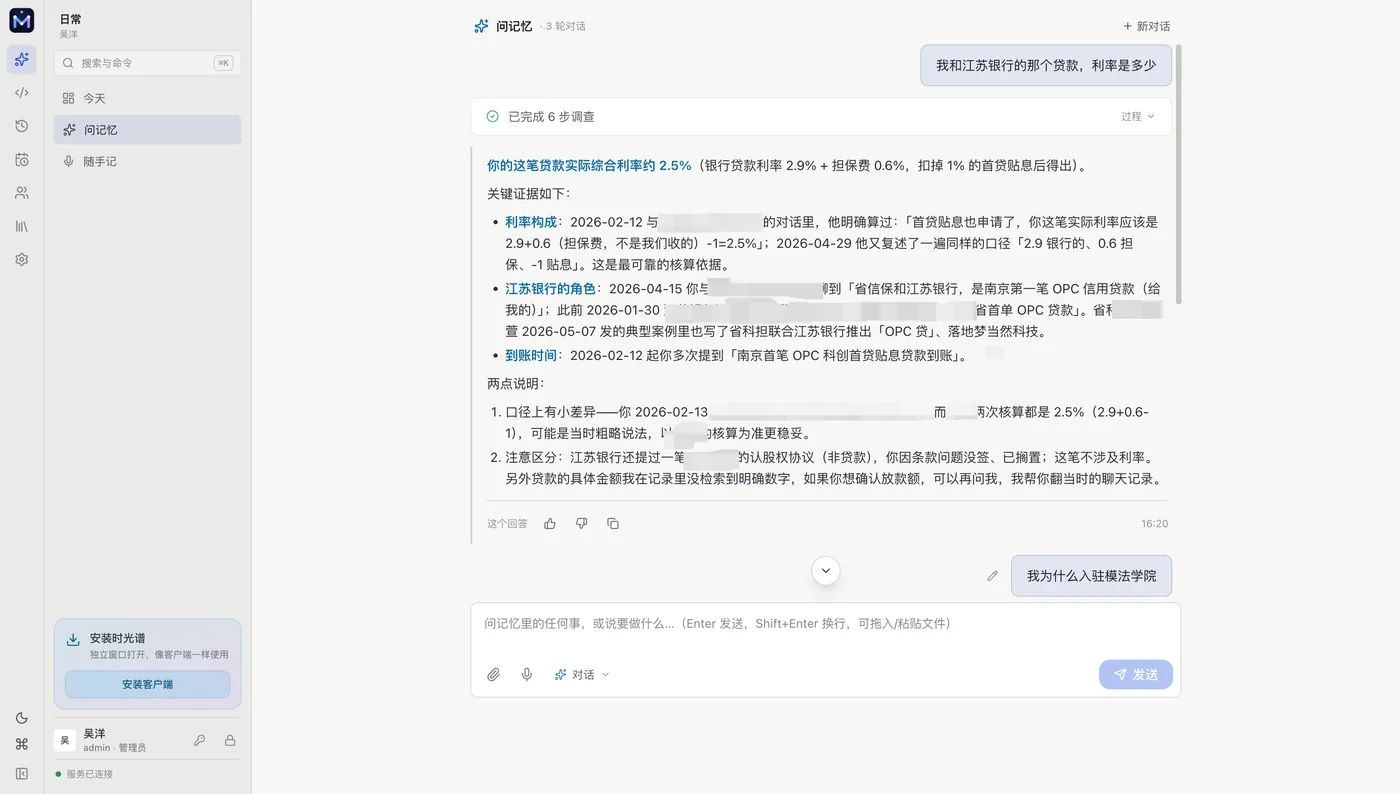Toggle dark mode moon icon
Image resolution: width=1400 pixels, height=794 pixels.
[22, 718]
